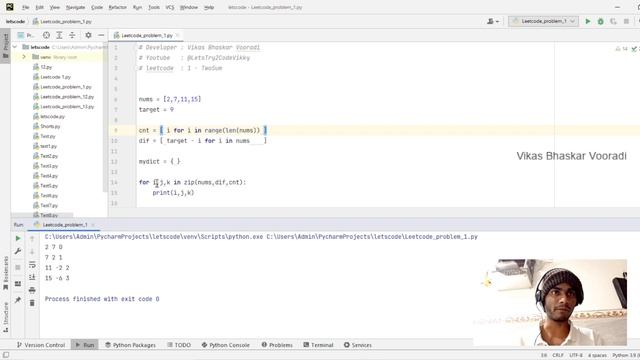
Task: Open Shorts.py in project tree
Action: [x=50, y=127]
